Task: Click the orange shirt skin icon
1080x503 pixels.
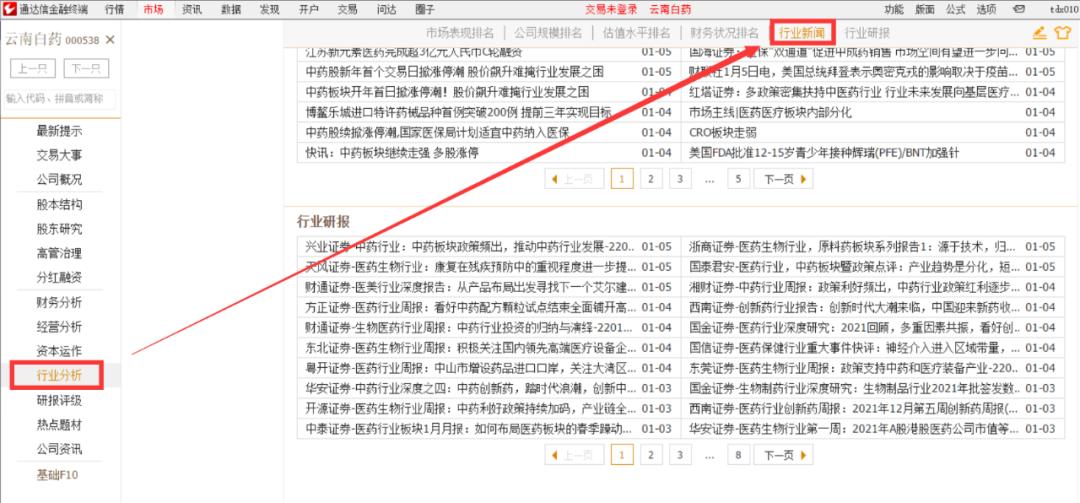Action: (1061, 32)
